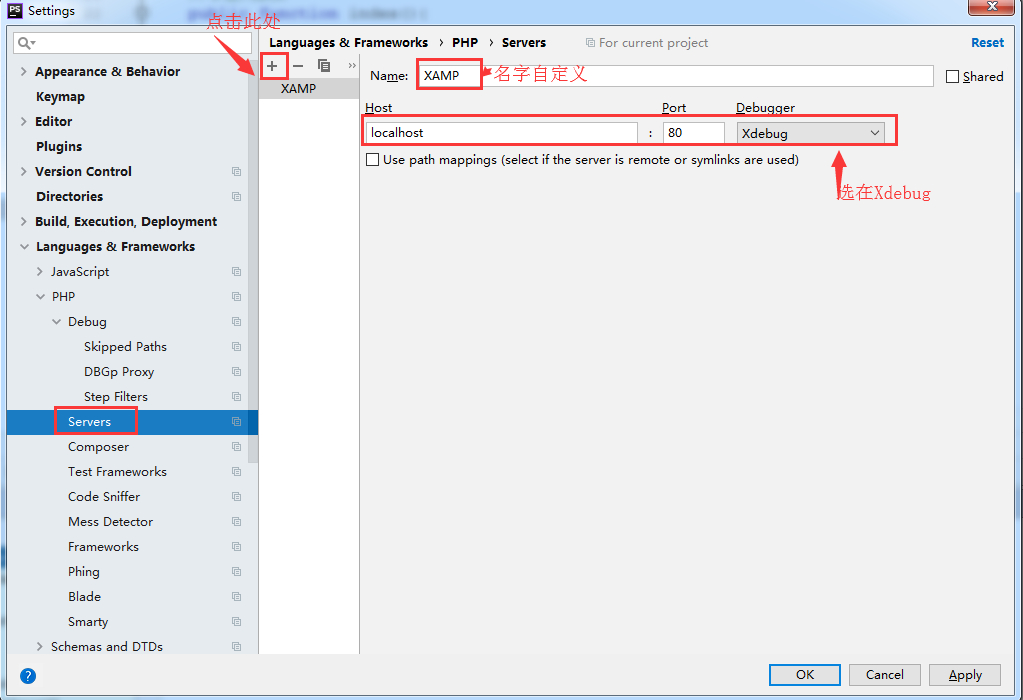This screenshot has width=1023, height=700.
Task: Collapse the Debug node
Action: 57,322
